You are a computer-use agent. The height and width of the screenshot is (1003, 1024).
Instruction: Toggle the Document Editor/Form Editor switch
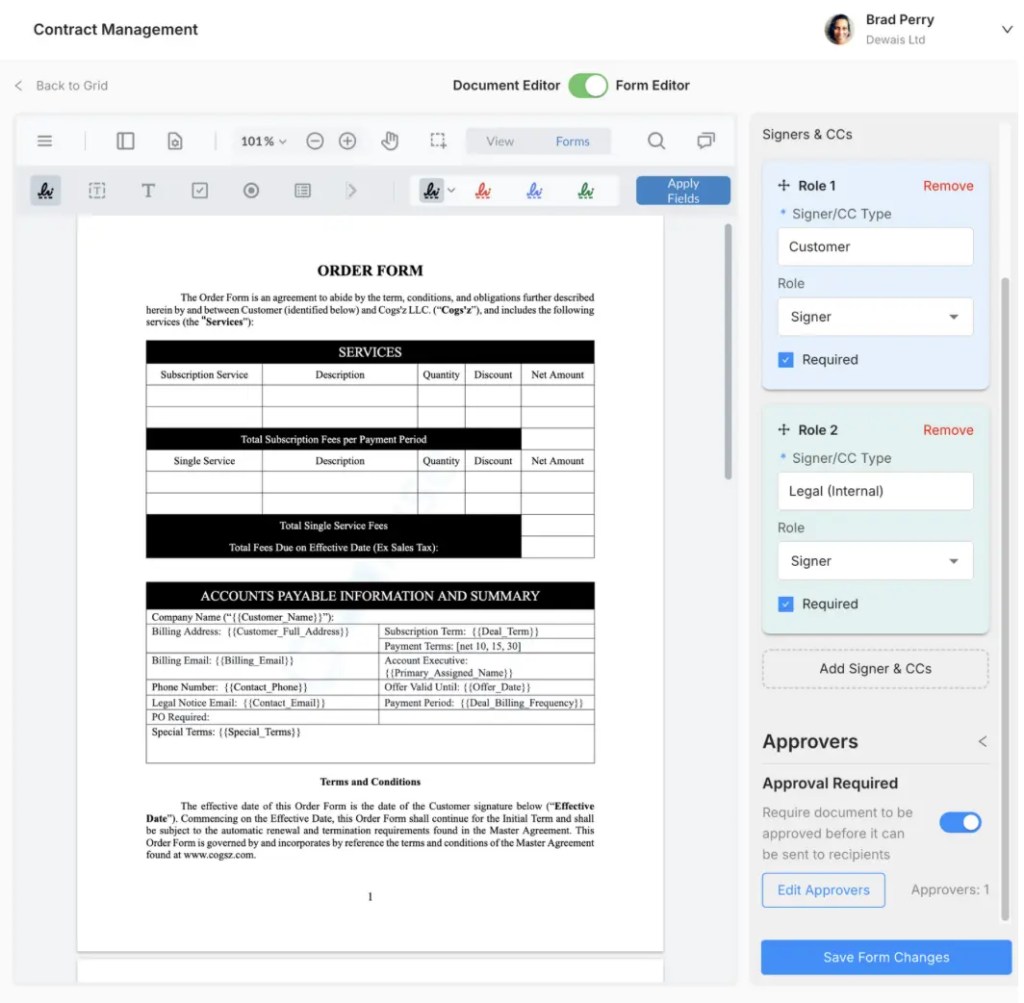[588, 85]
